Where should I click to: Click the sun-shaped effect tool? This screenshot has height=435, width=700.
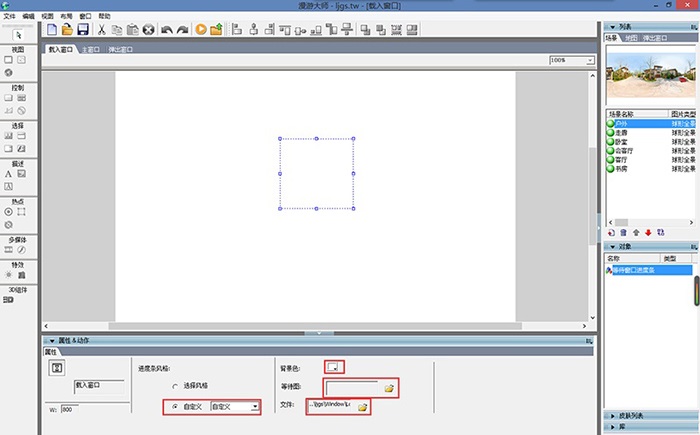(x=8, y=275)
